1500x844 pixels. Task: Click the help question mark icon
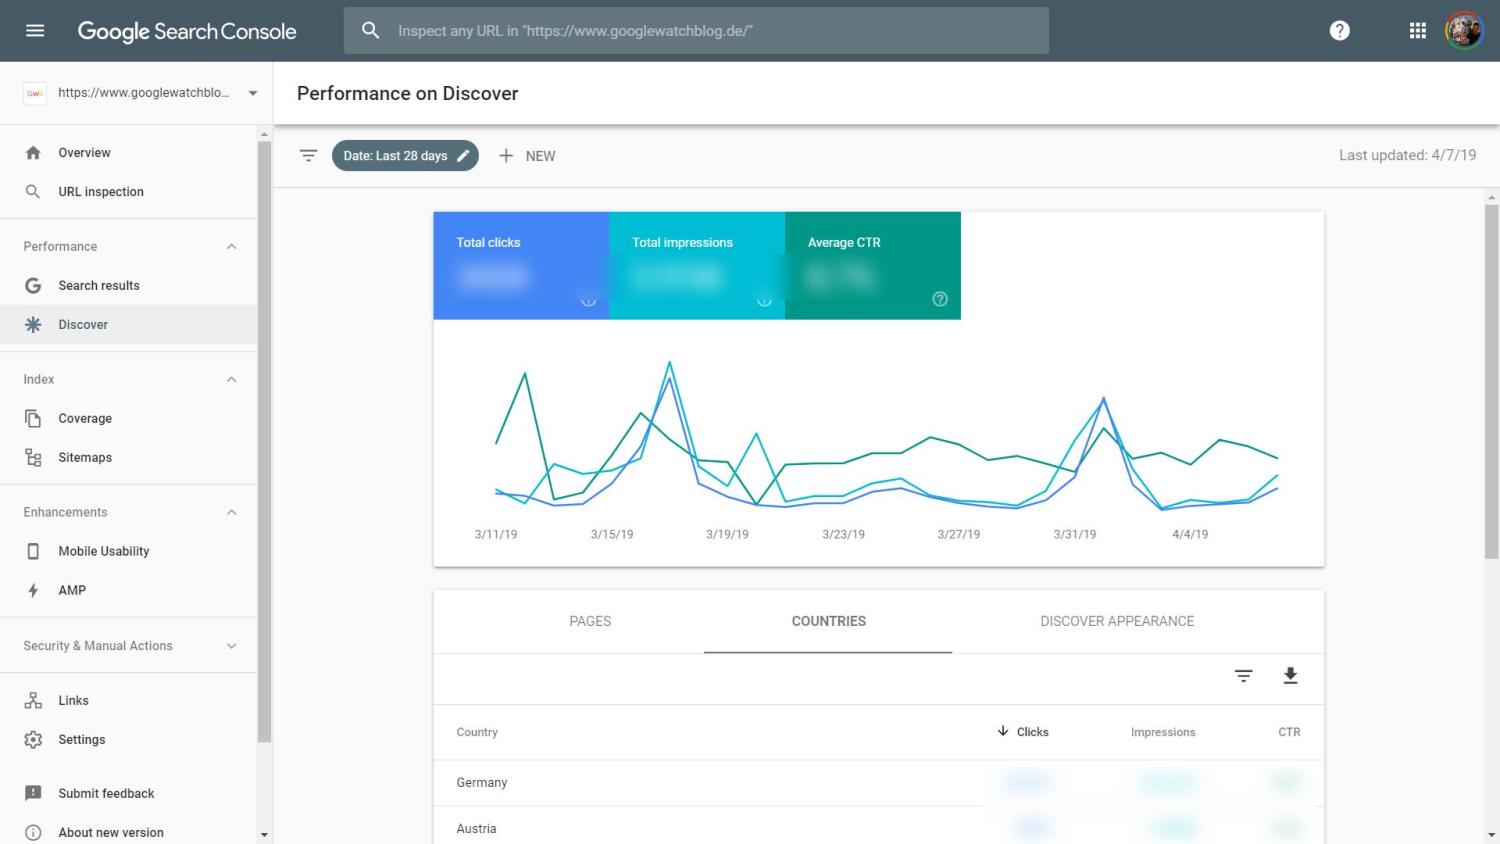pos(1339,31)
